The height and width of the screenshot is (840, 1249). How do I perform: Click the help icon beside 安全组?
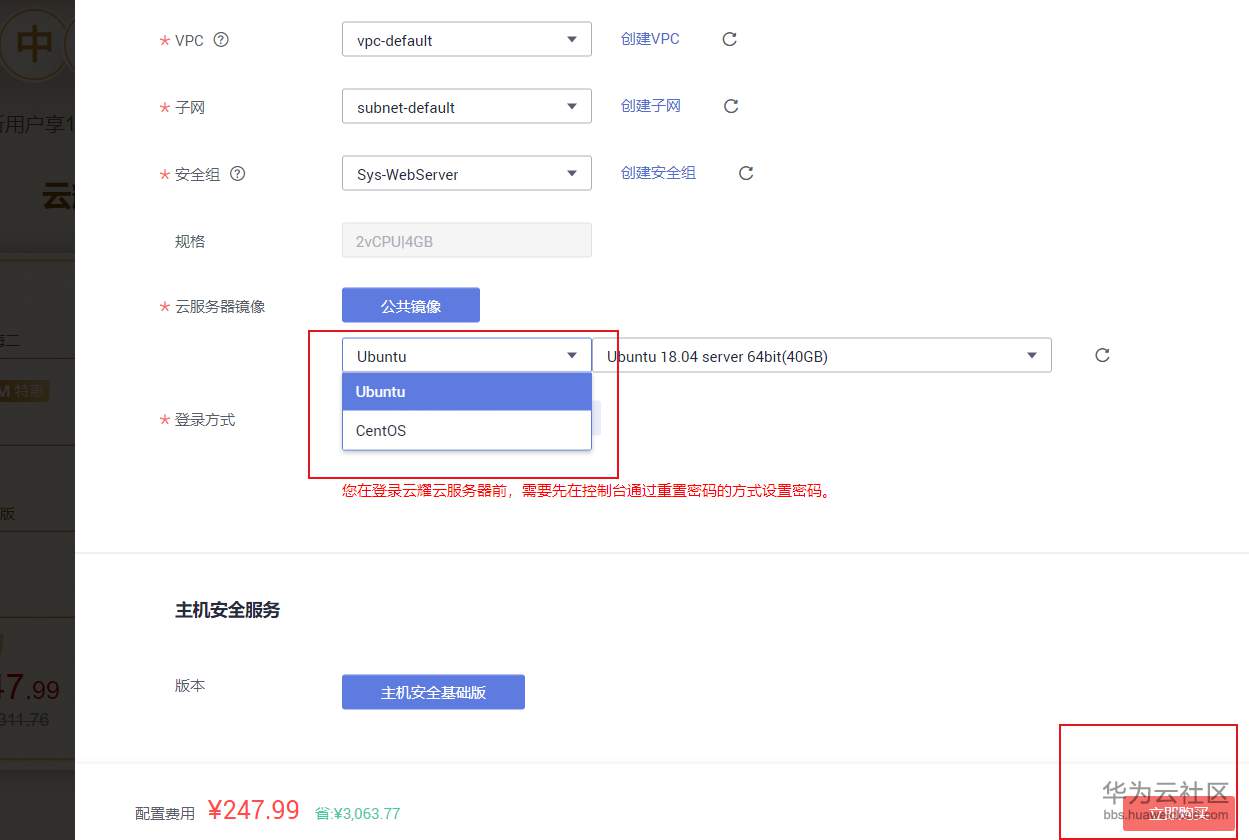tap(238, 173)
